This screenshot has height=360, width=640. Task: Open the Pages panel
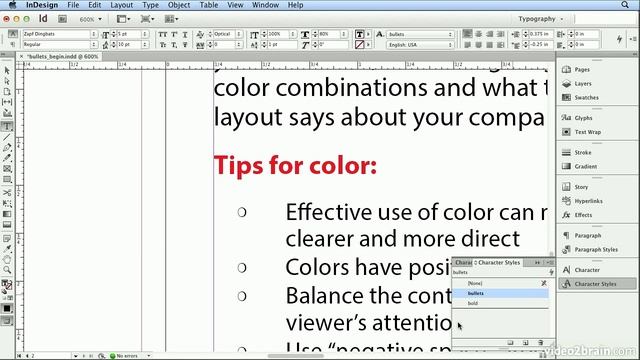coord(577,69)
